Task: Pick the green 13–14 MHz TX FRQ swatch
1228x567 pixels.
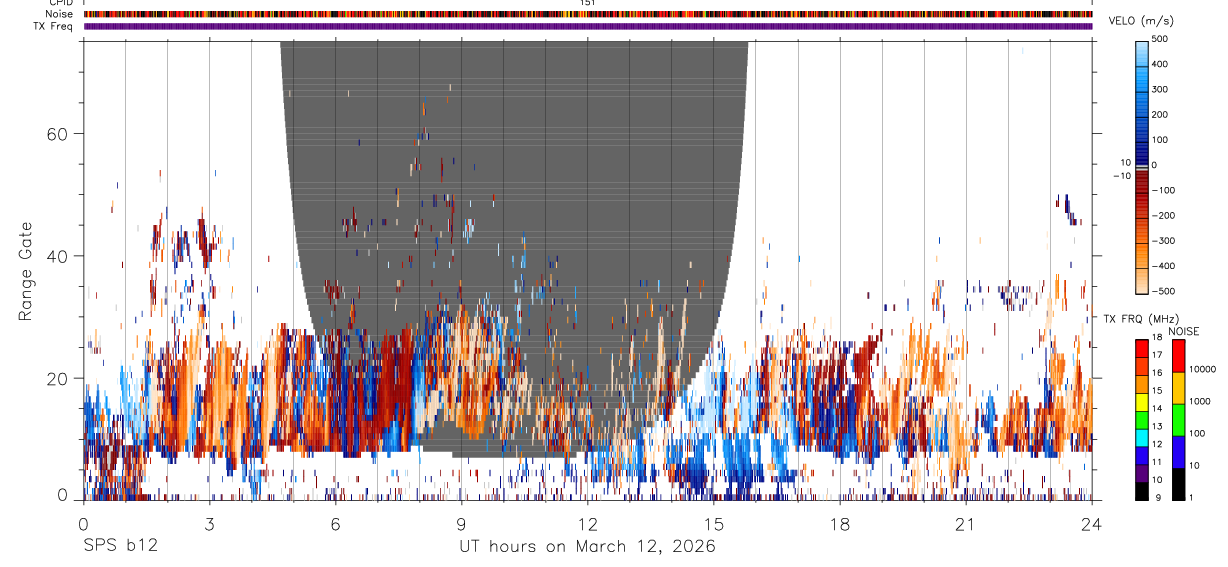Action: [x=1143, y=420]
